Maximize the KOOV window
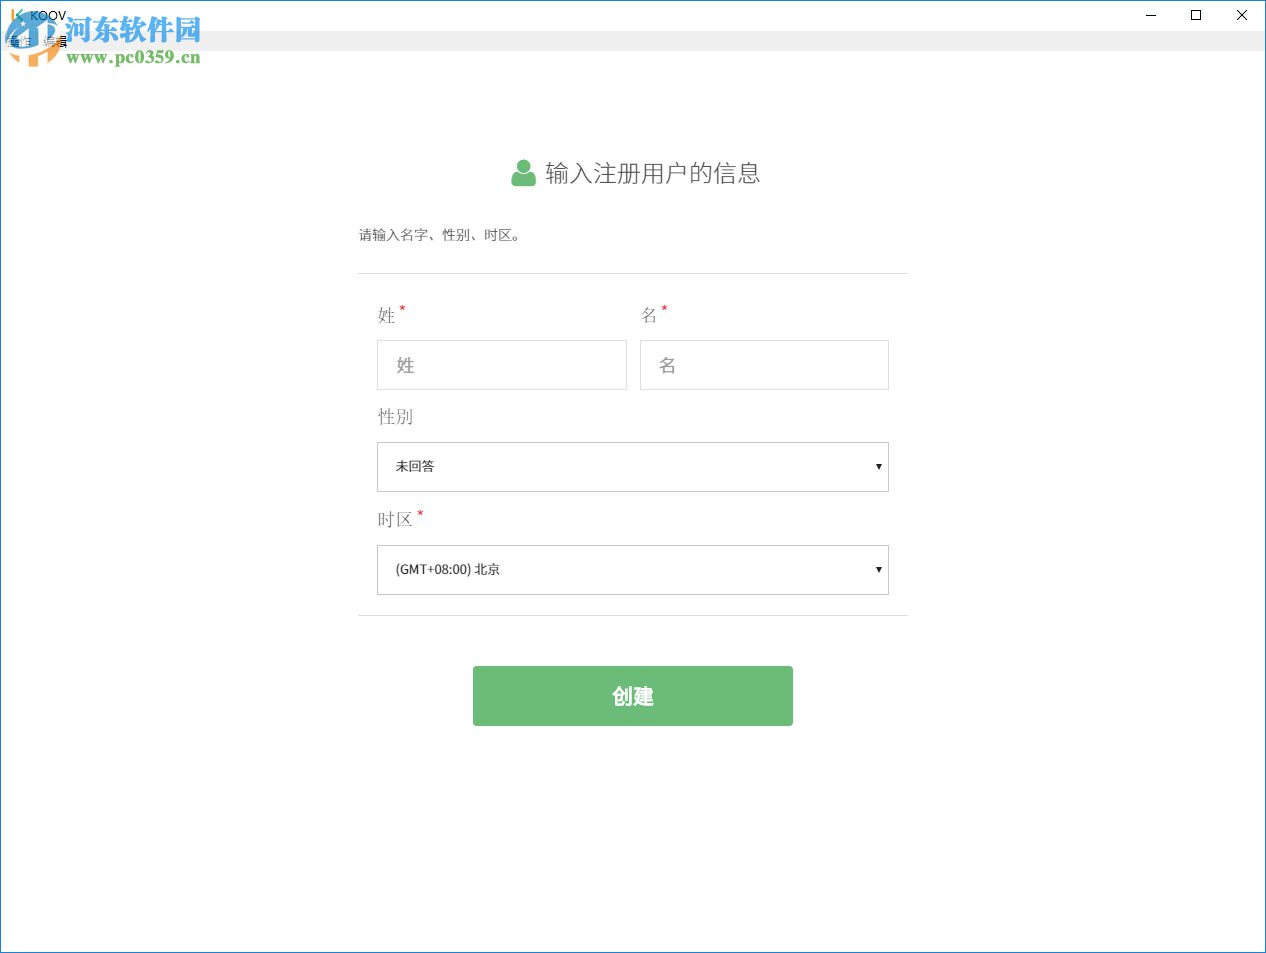 click(1196, 15)
